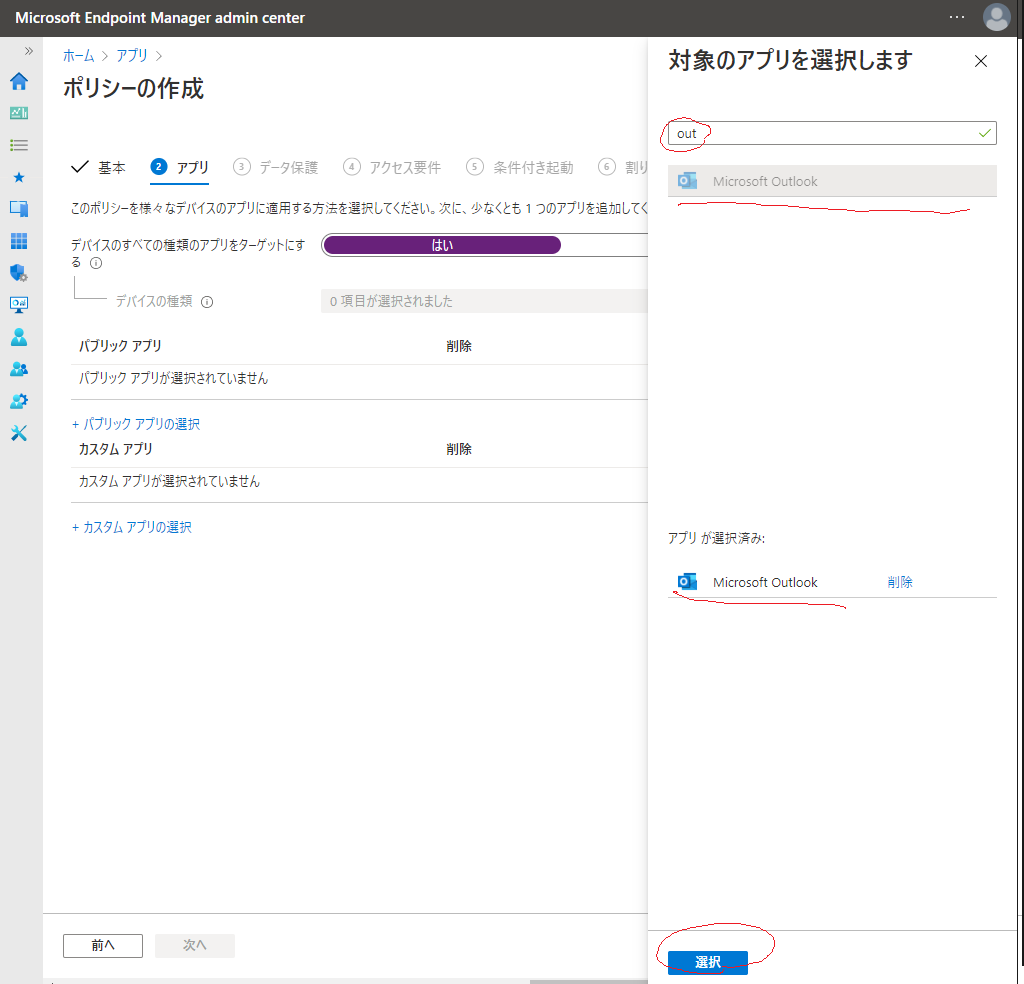Switch to データ保護 wizard step
This screenshot has width=1024, height=984.
coord(276,167)
